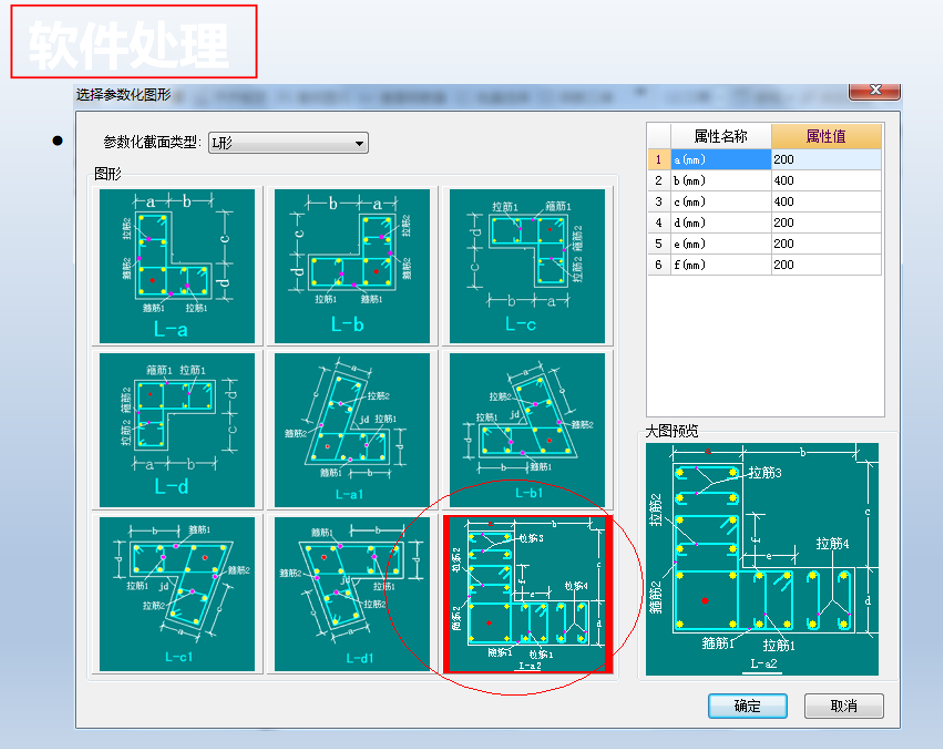Edit the c(mm) value cell 400
Image resolution: width=943 pixels, height=749 pixels.
[x=826, y=202]
